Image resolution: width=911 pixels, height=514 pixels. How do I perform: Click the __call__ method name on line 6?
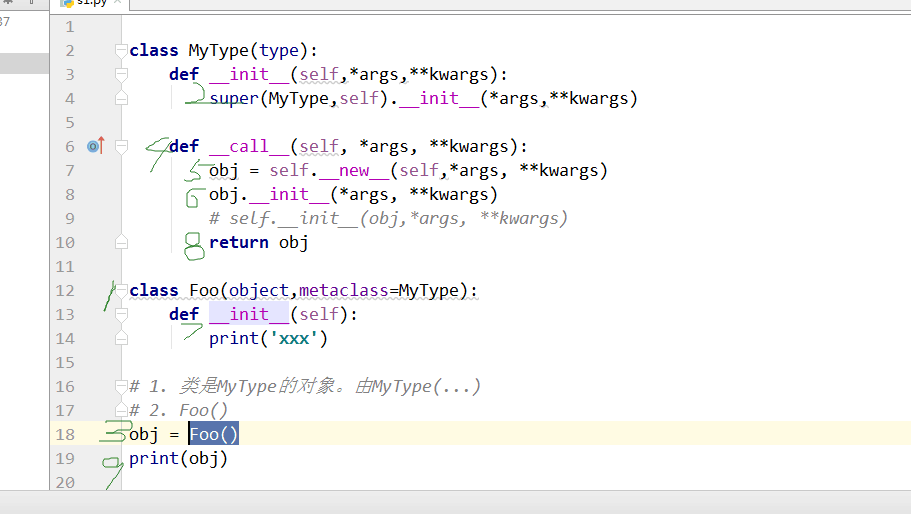point(249,146)
